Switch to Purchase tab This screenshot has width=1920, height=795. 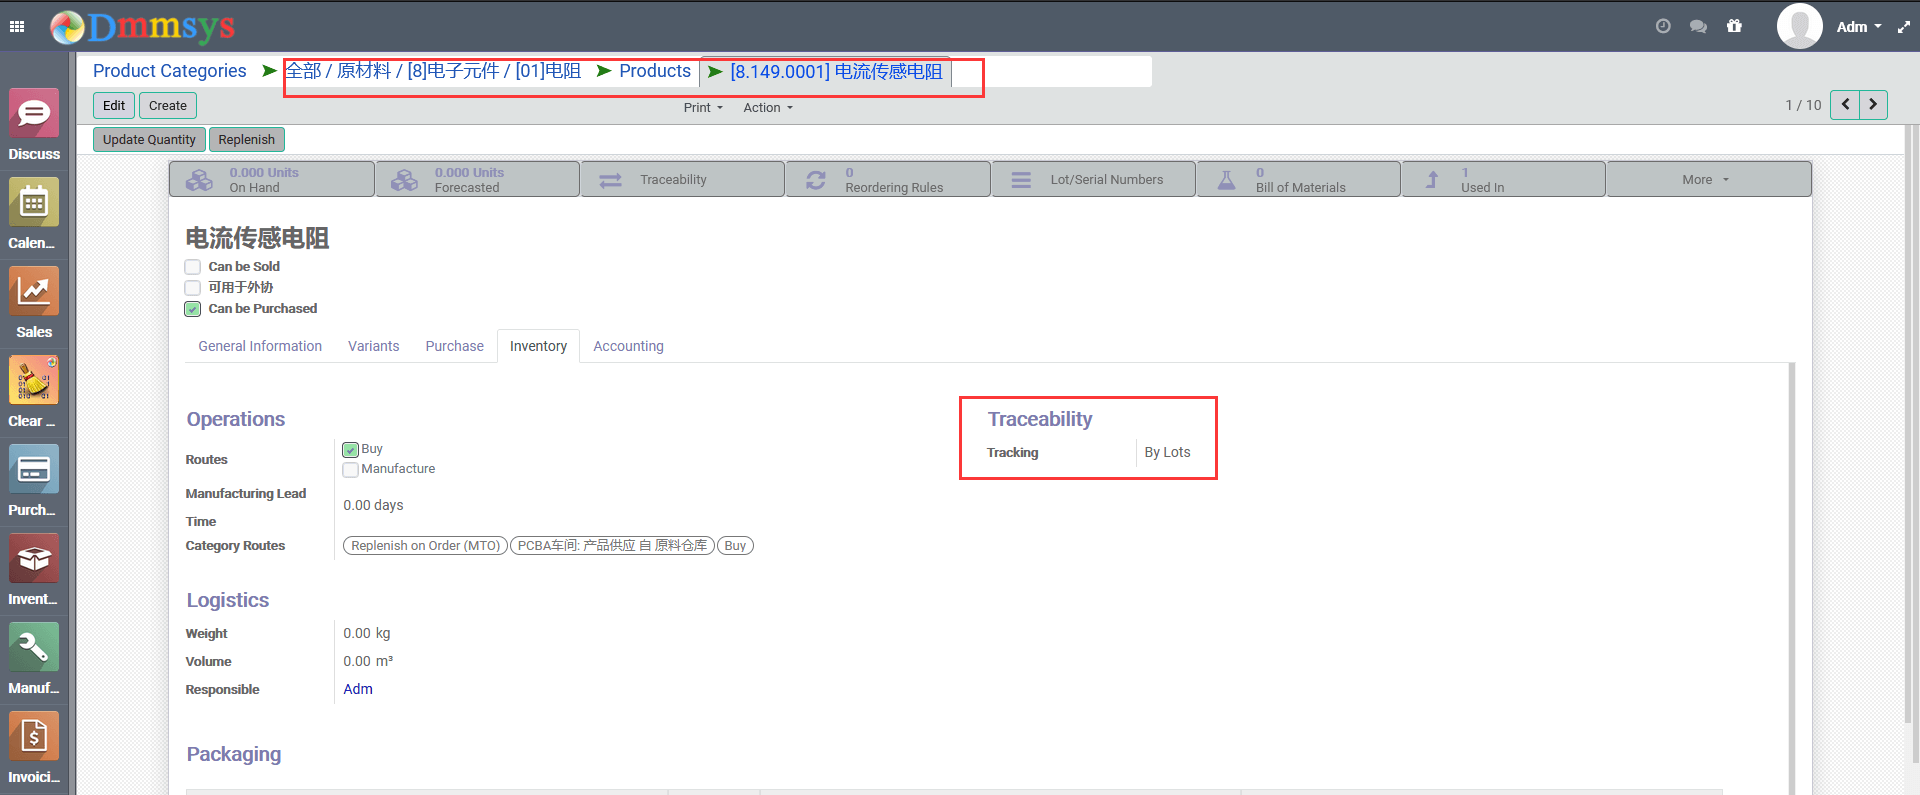click(455, 346)
